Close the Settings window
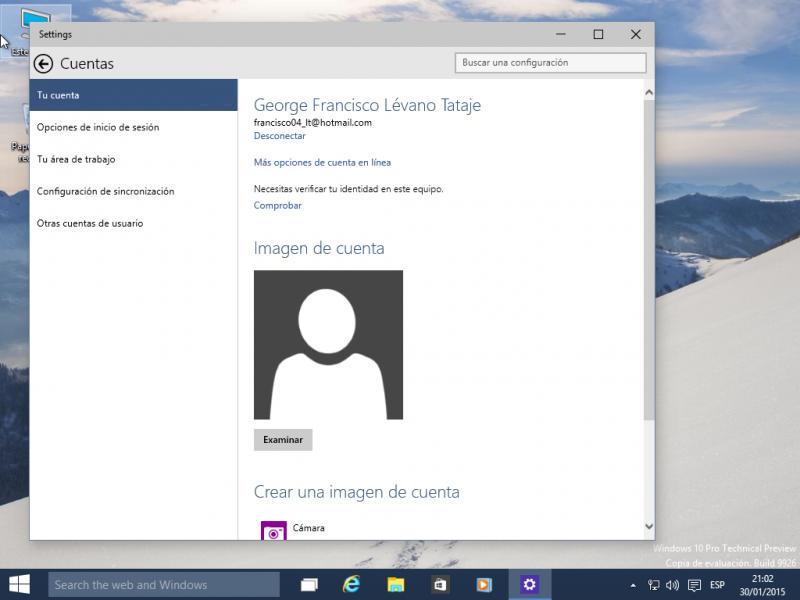Screen dimensions: 800x600 [x=635, y=34]
